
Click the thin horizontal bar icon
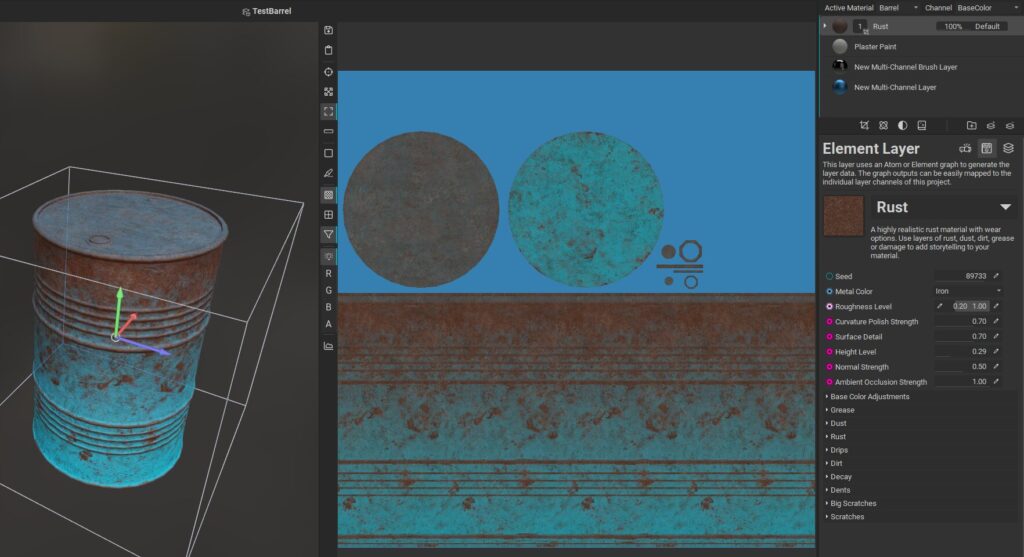[x=328, y=131]
